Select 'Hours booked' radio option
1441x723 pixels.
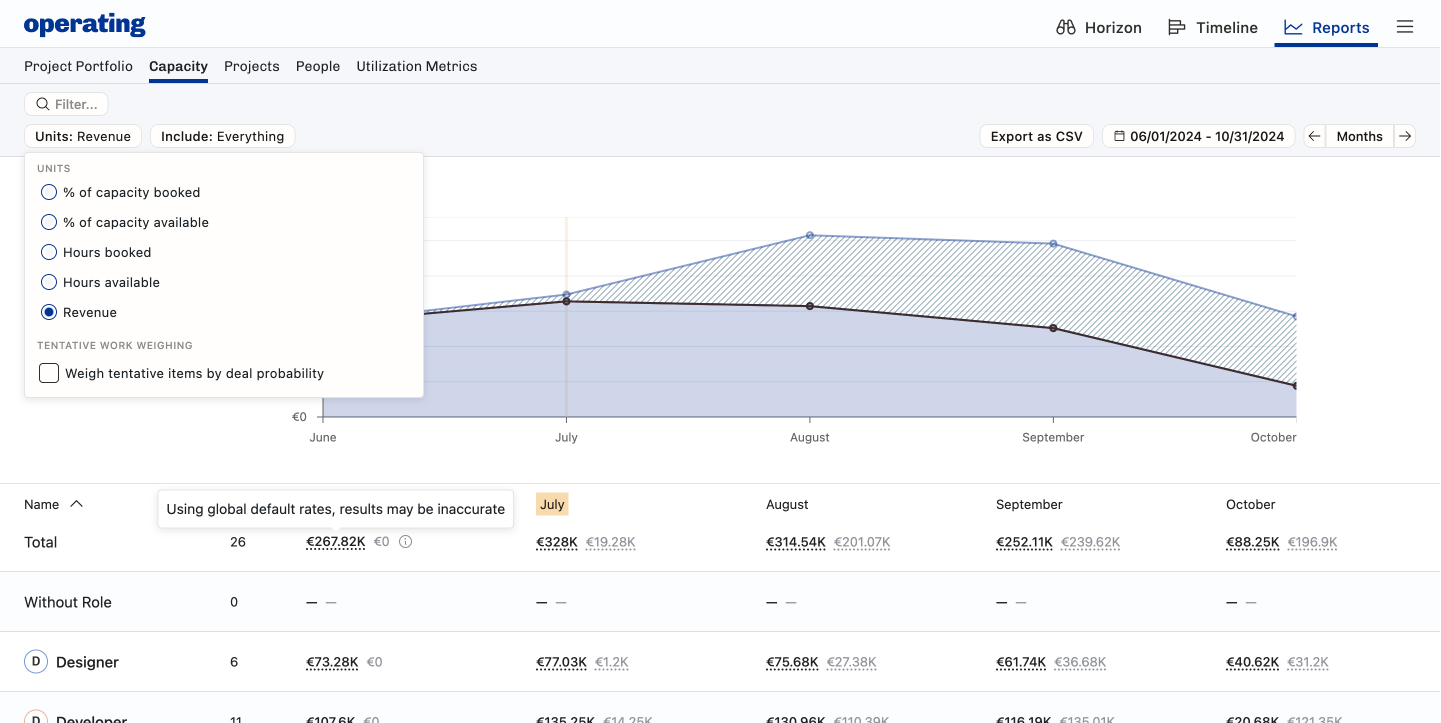coord(49,252)
